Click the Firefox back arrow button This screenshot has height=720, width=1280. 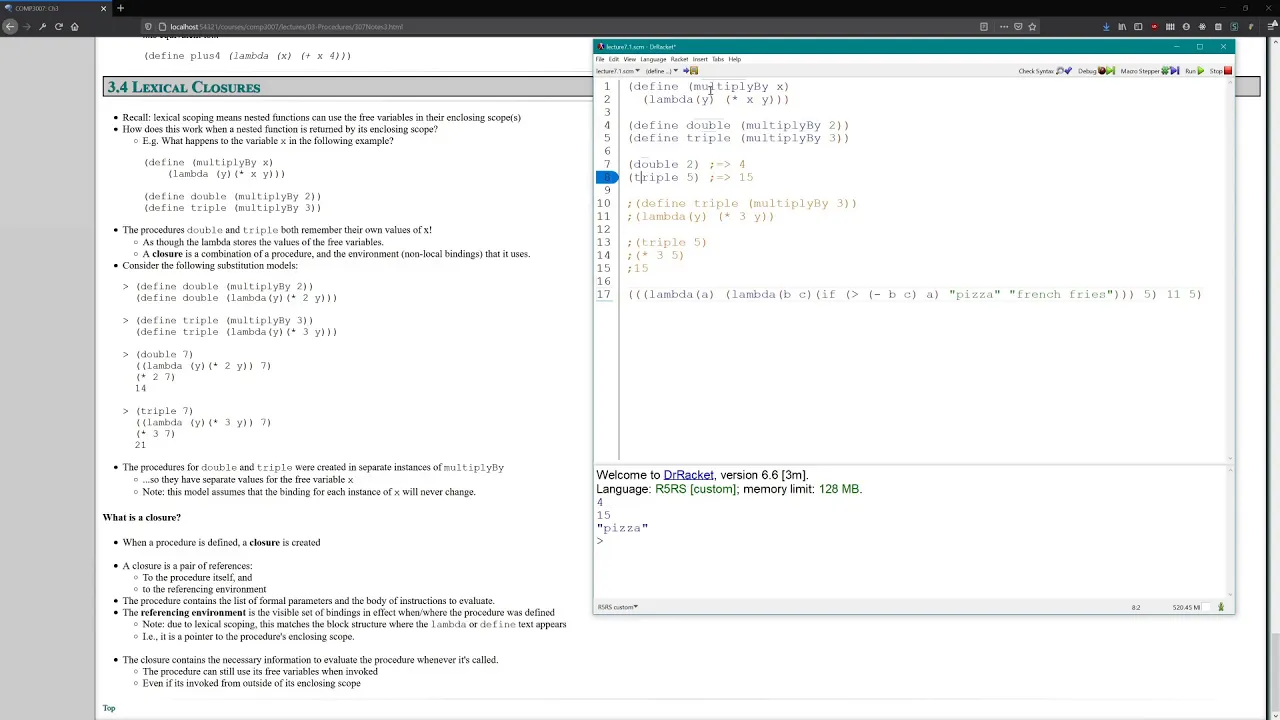[10, 27]
